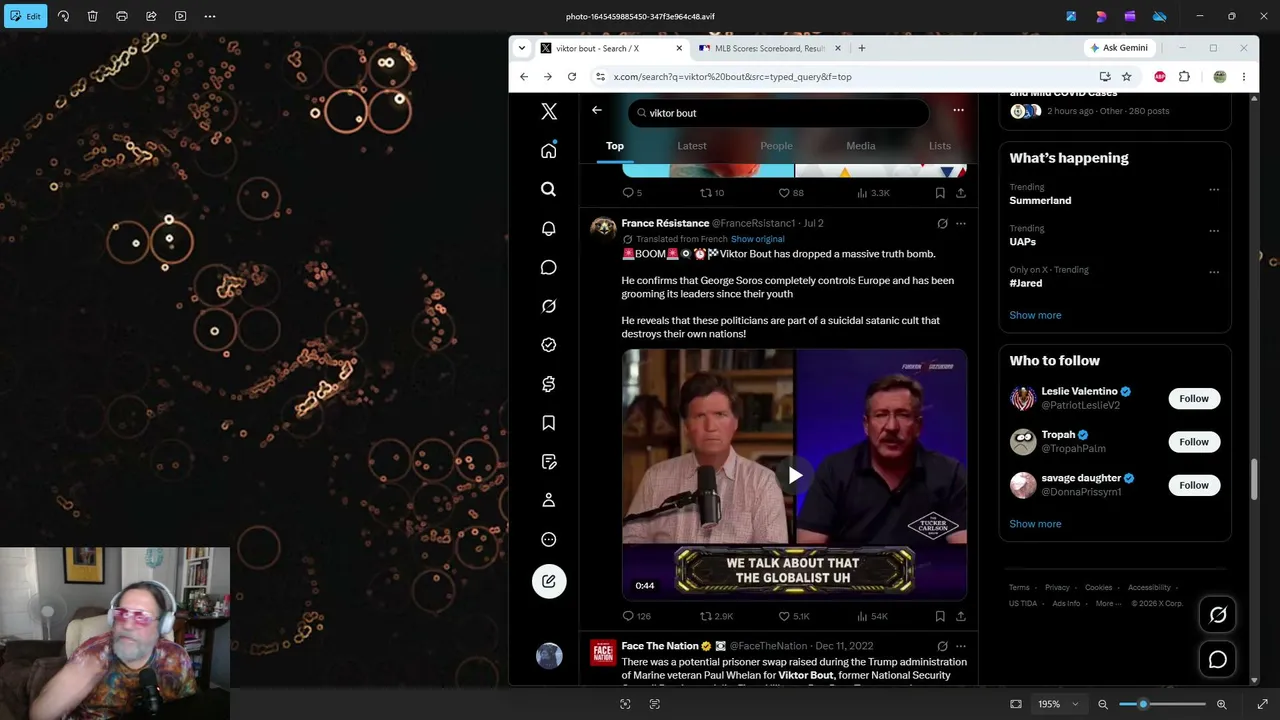The image size is (1280, 720).
Task: Share the photo from Photos toolbar
Action: point(151,16)
